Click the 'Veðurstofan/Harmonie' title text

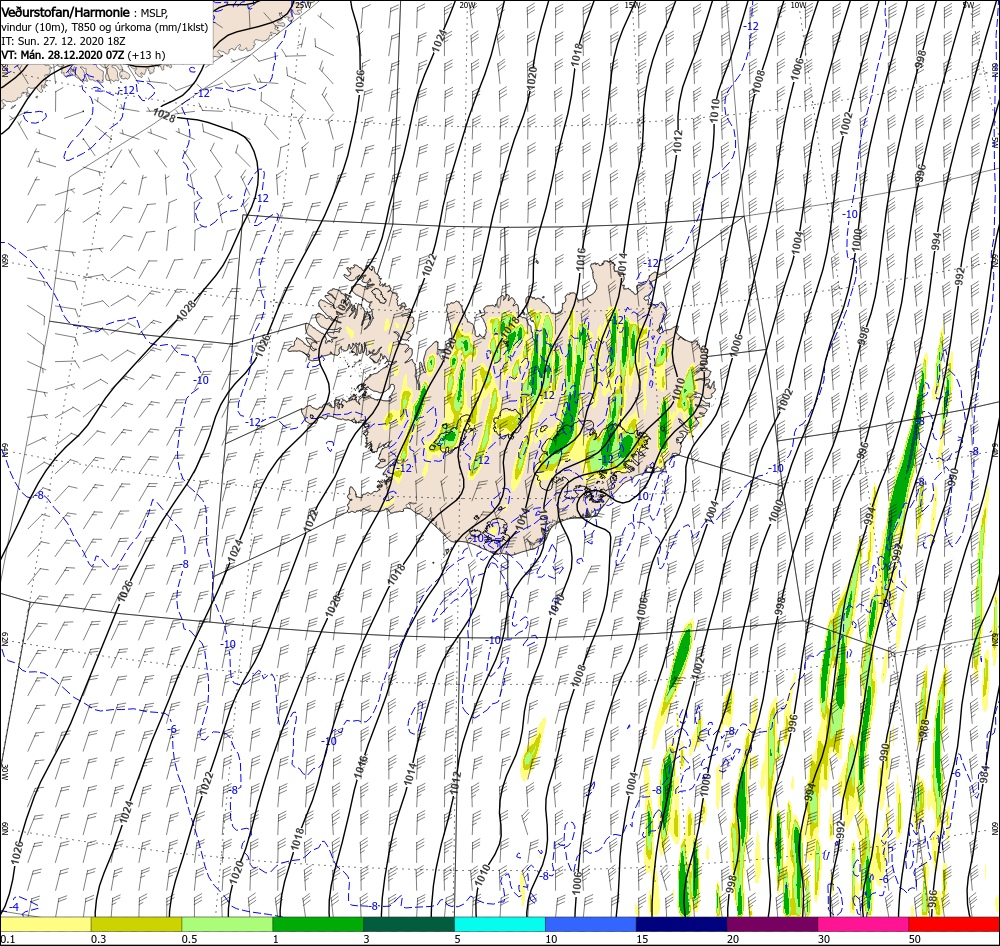67,12
